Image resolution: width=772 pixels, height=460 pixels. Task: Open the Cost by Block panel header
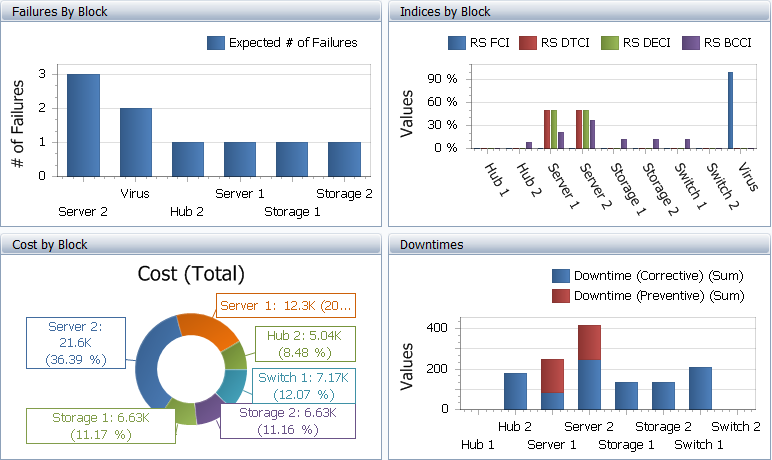pyautogui.click(x=50, y=244)
